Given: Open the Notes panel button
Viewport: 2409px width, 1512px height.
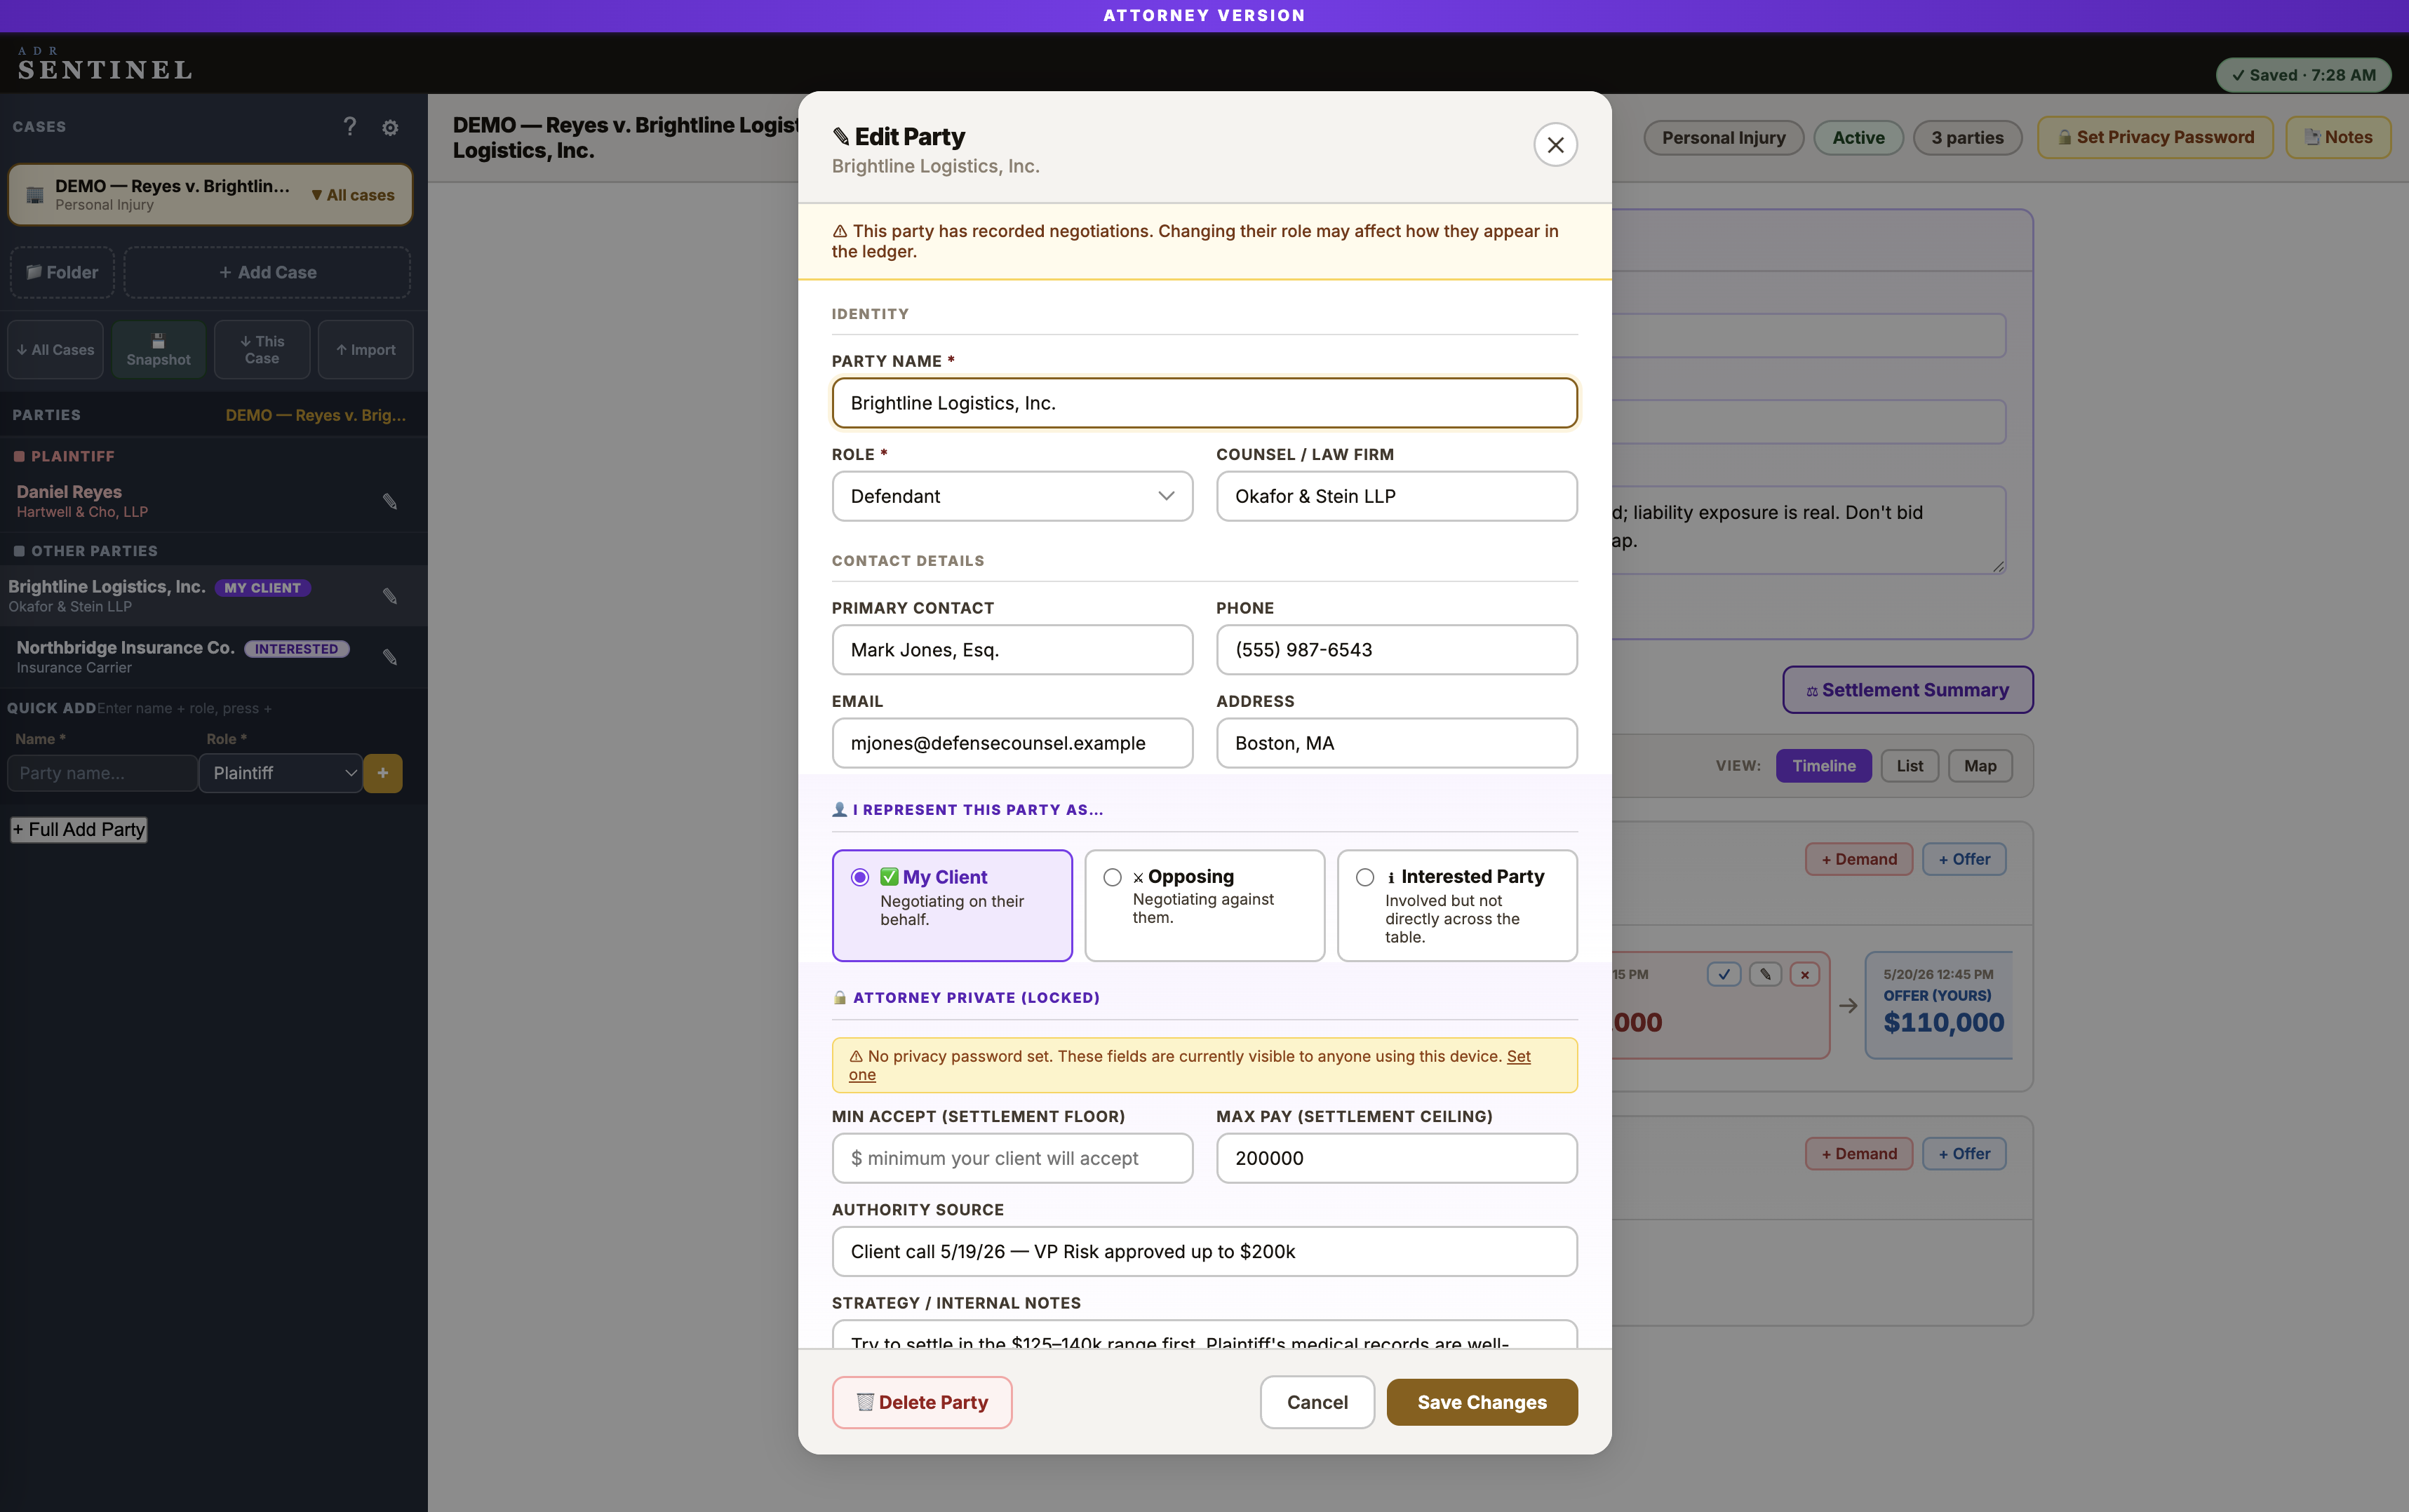Looking at the screenshot, I should (x=2338, y=137).
